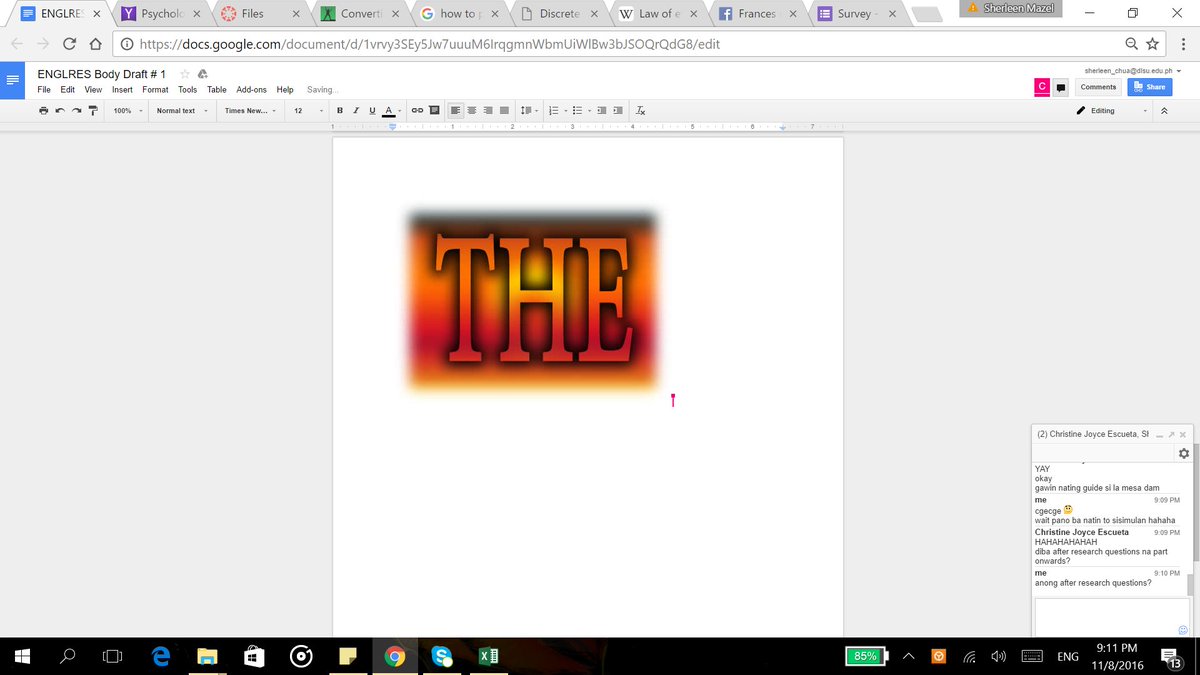
Task: Select the THE word art image
Action: point(531,300)
